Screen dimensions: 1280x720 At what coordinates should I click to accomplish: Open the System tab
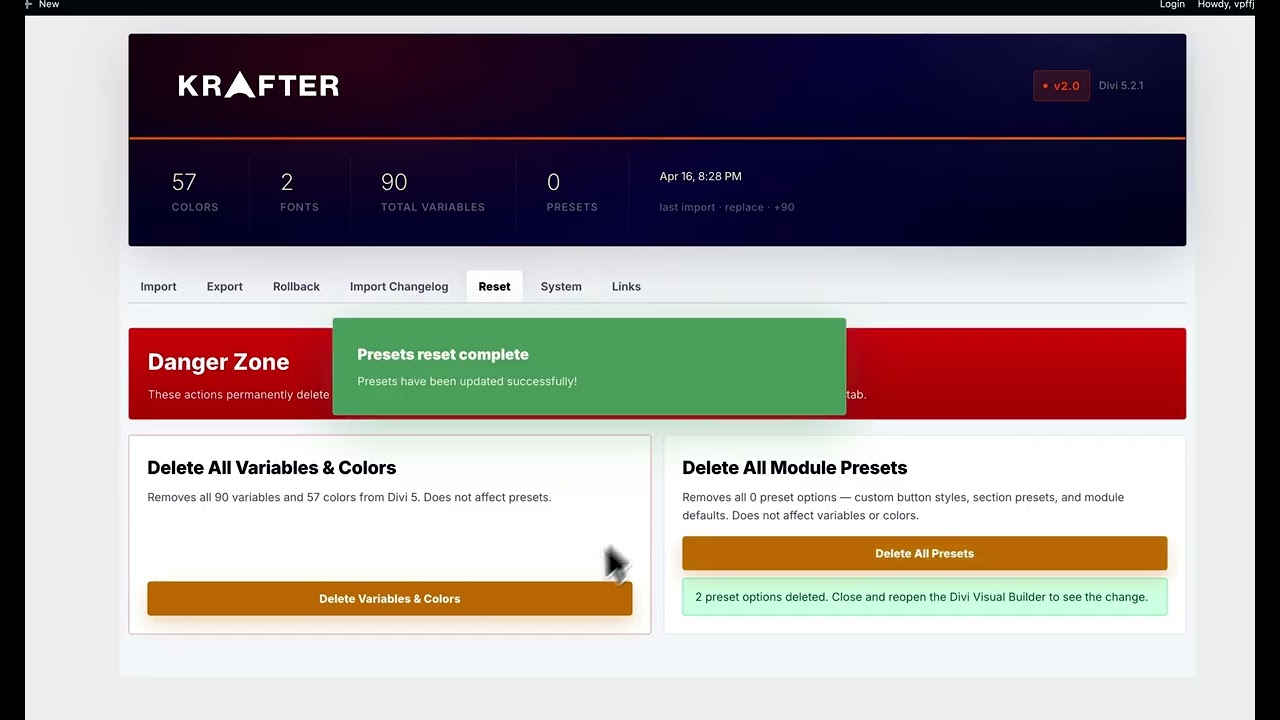[x=561, y=286]
